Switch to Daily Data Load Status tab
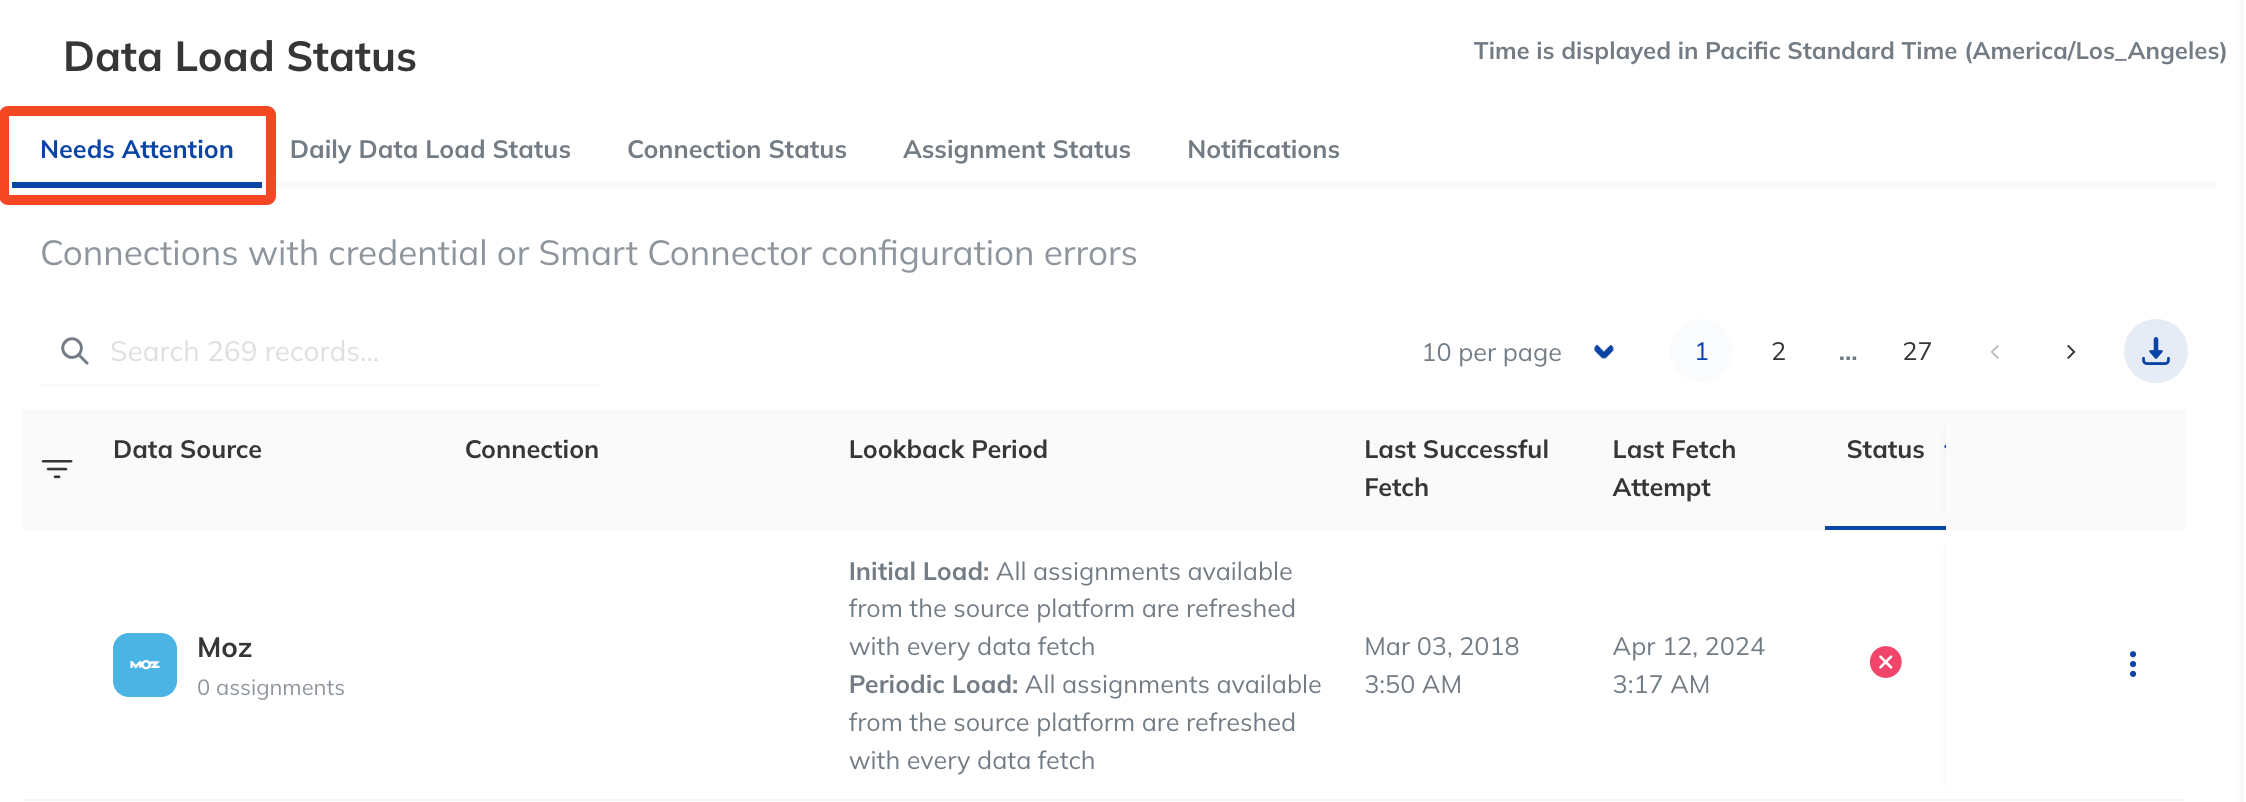 coord(430,150)
